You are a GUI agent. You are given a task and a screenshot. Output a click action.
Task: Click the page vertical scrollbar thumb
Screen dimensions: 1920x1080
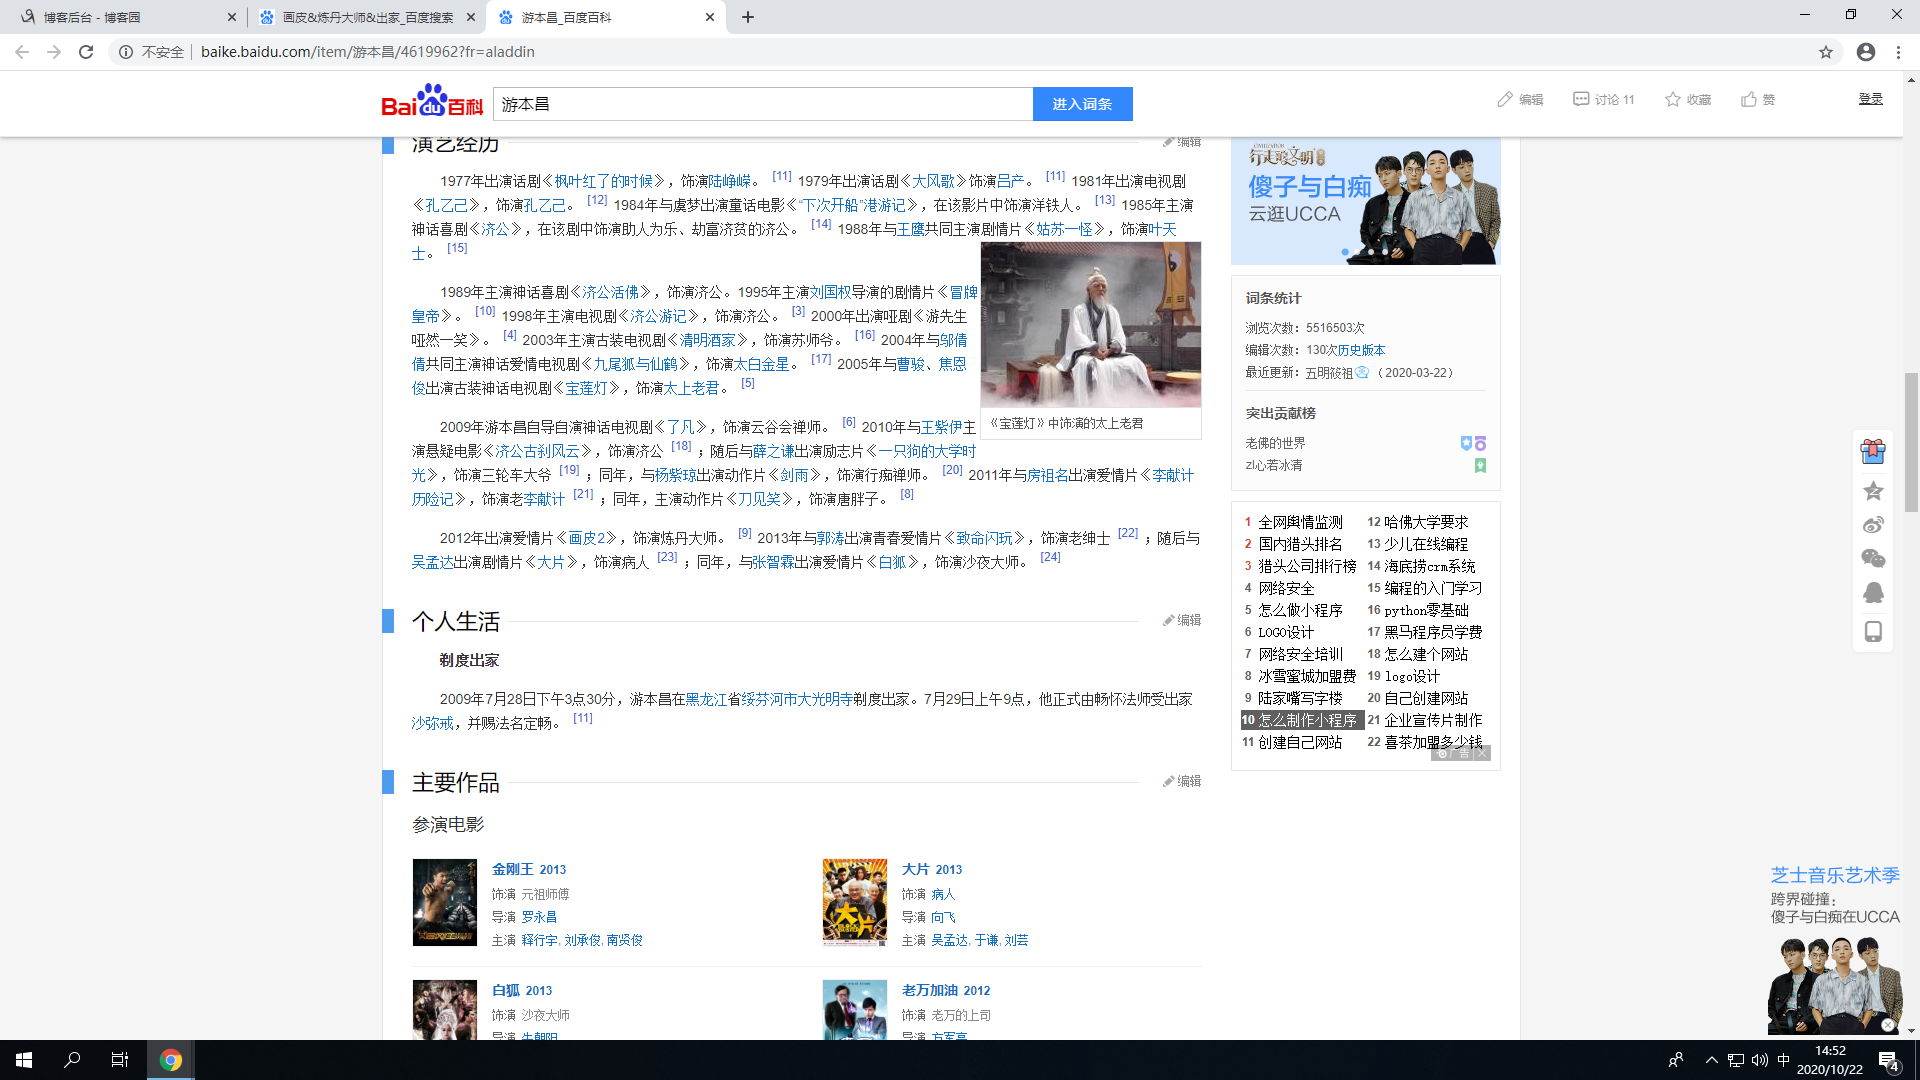click(x=1911, y=440)
